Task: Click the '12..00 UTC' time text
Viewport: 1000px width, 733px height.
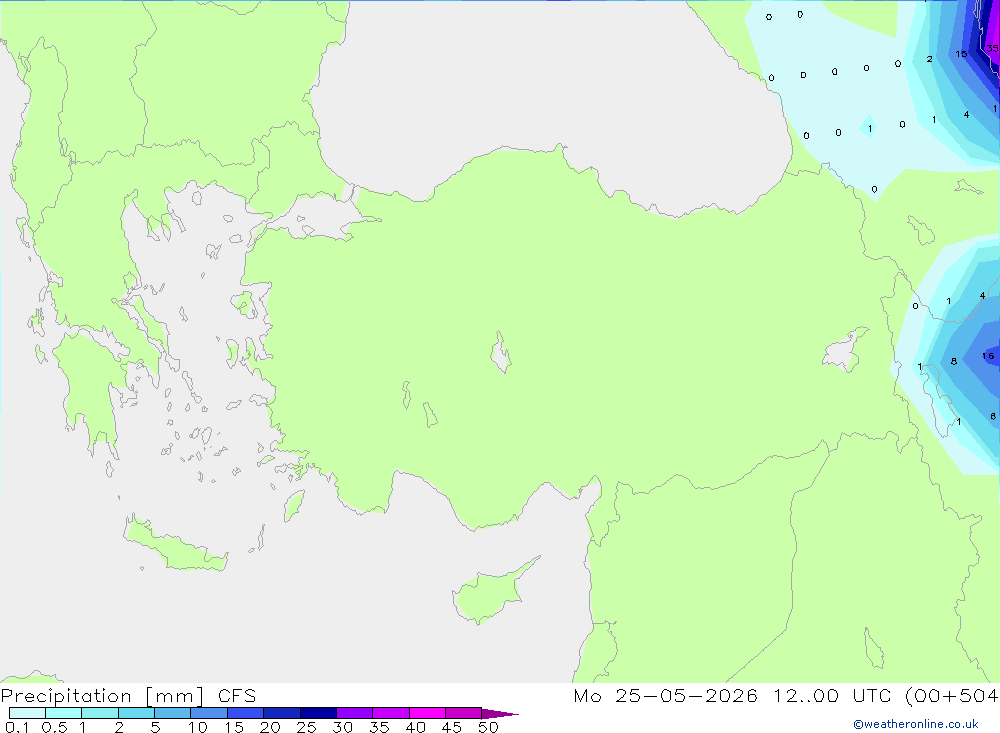Action: (x=832, y=696)
